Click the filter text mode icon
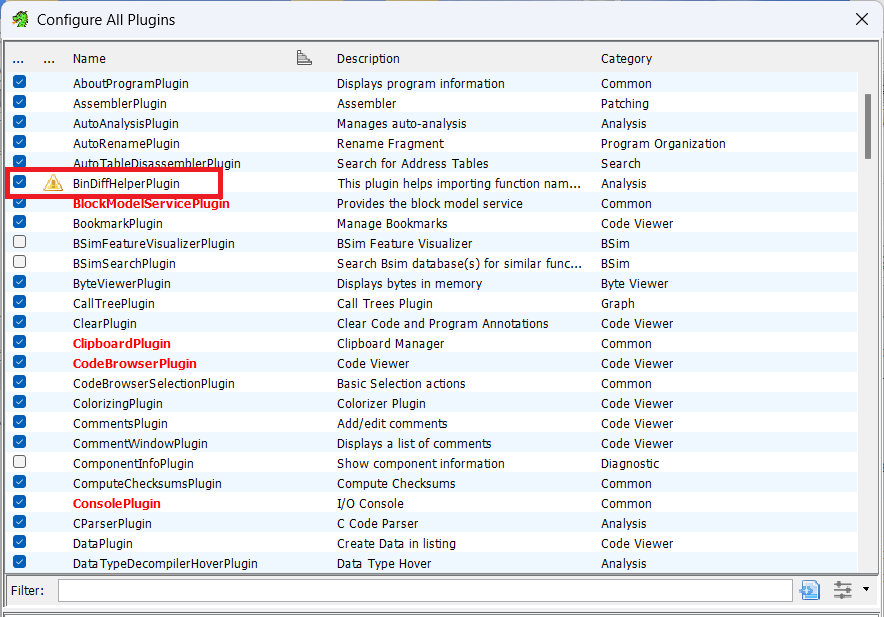This screenshot has width=884, height=617. click(810, 590)
